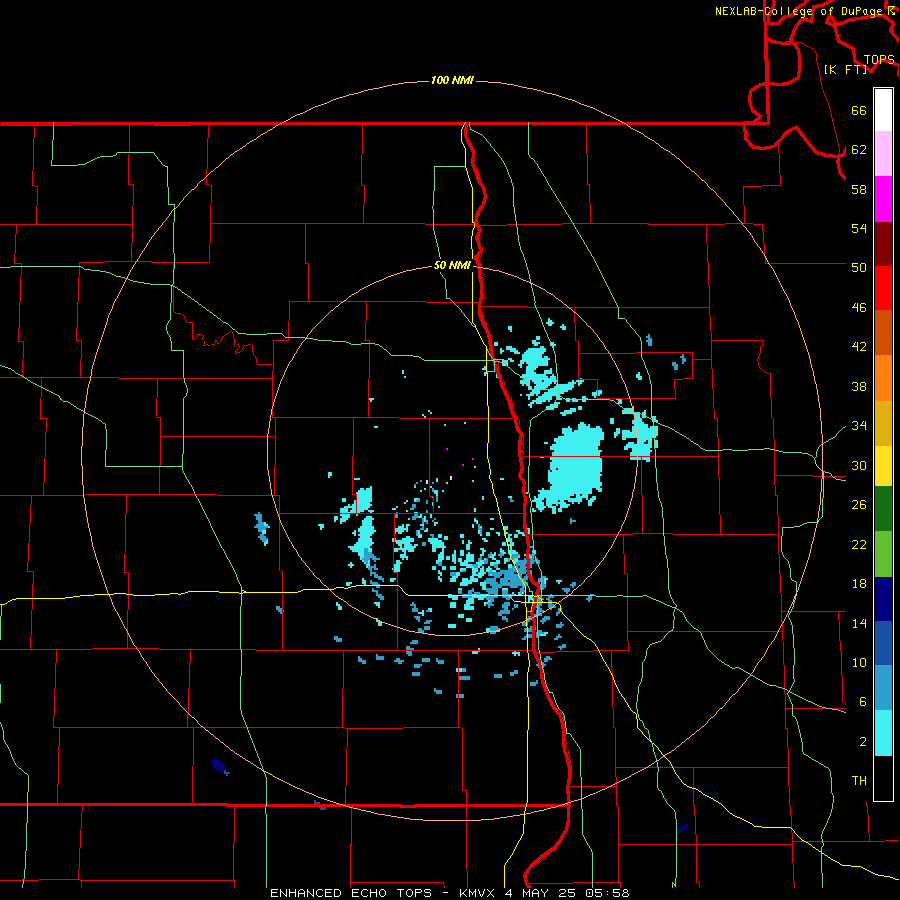Click the white swatch in the tops legend
900x900 pixels.
tap(883, 110)
